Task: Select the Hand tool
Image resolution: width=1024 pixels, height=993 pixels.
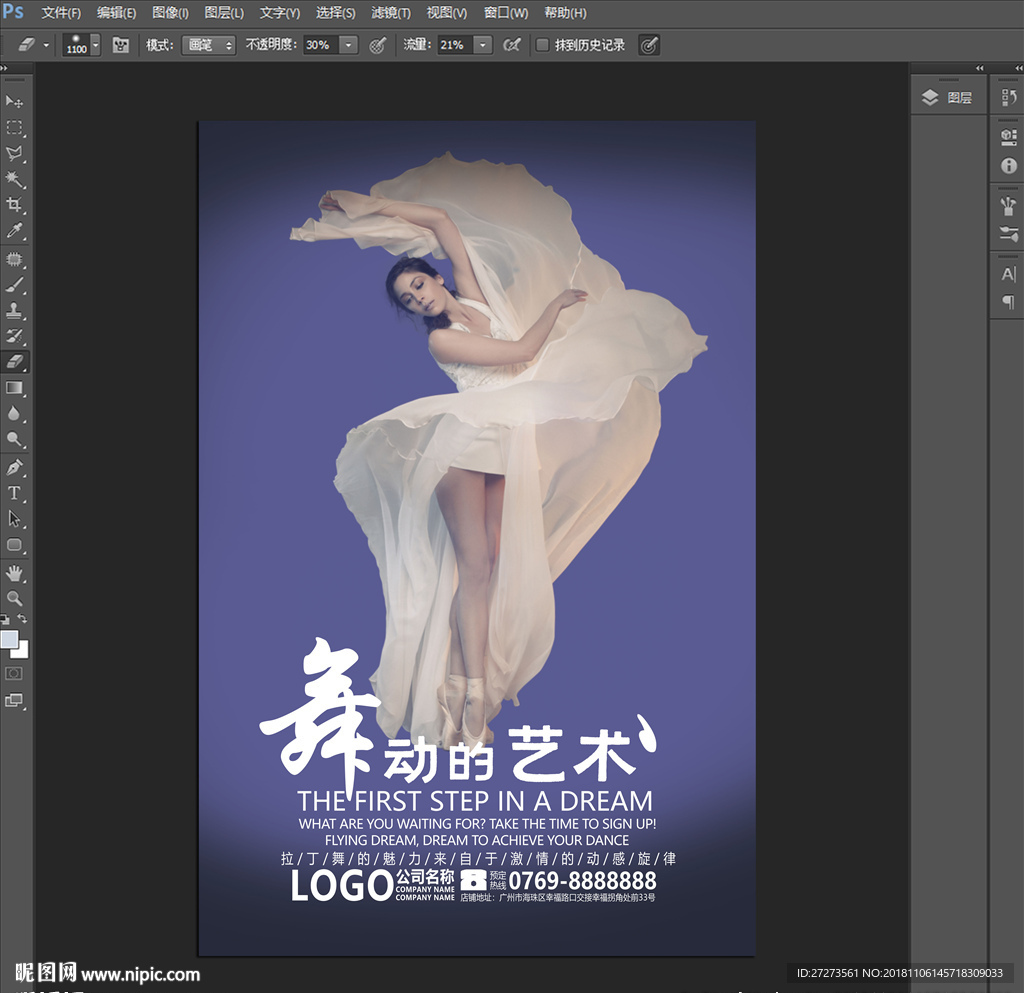Action: (x=14, y=573)
